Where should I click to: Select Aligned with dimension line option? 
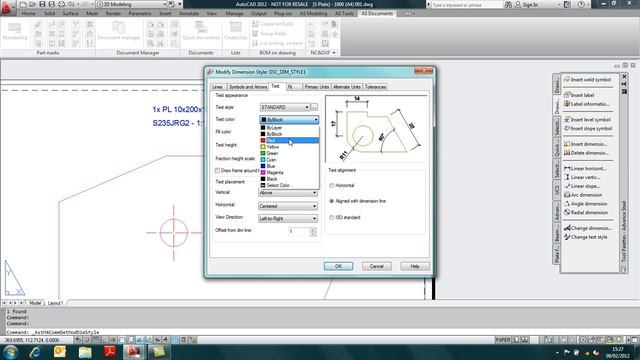tap(357, 201)
